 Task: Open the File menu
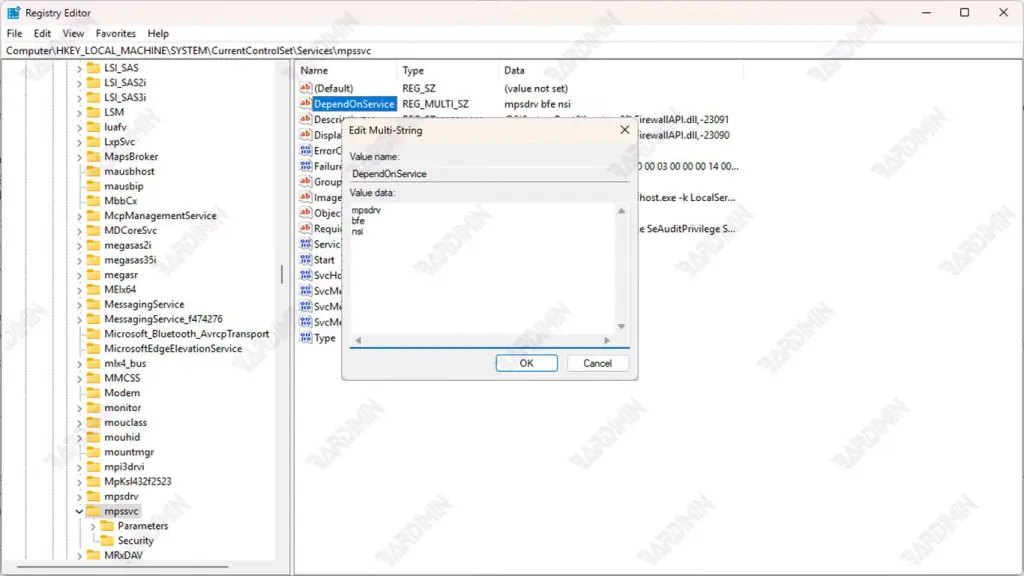tap(14, 33)
